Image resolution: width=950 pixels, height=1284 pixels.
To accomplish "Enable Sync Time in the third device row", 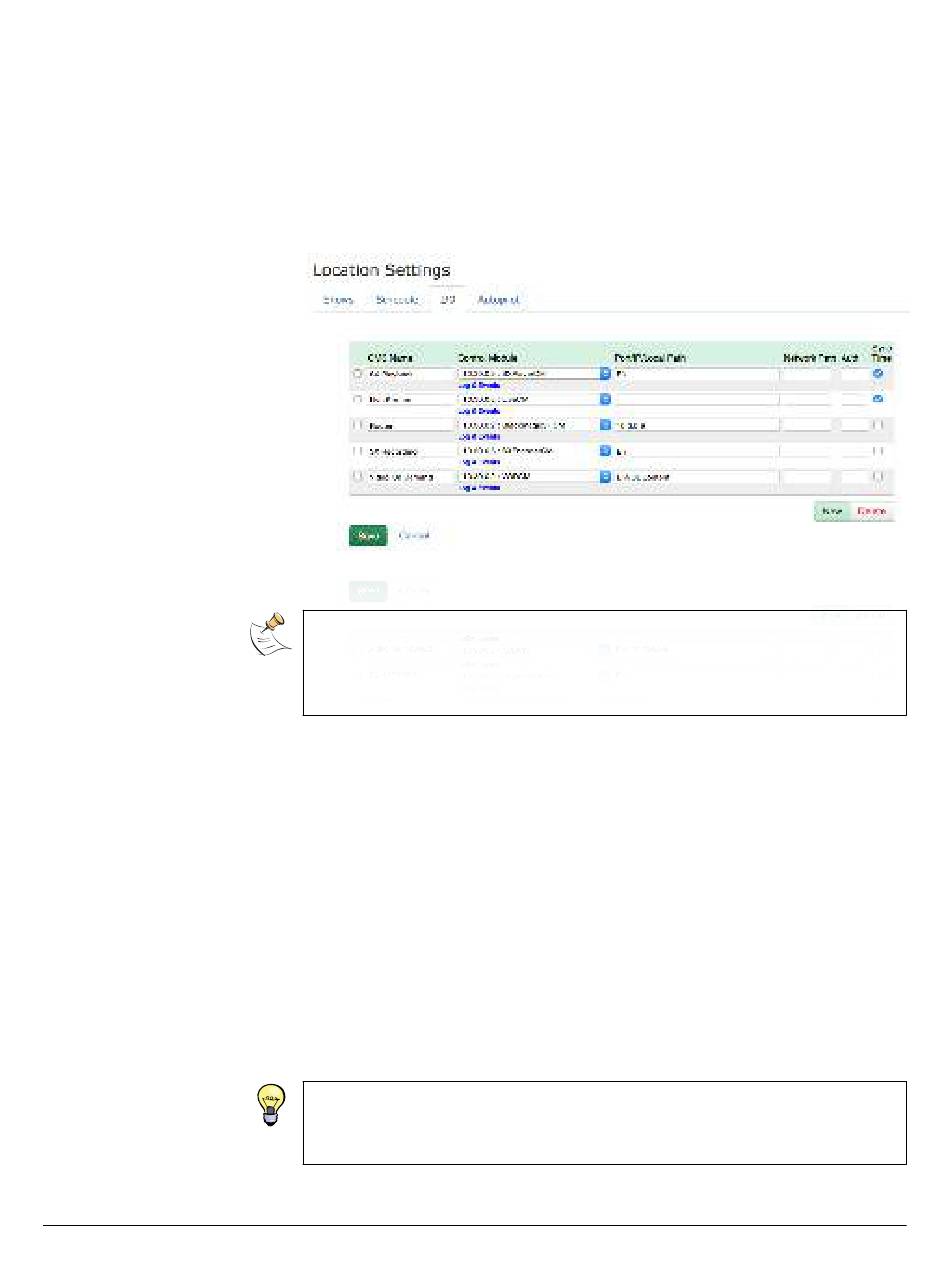I will point(878,425).
